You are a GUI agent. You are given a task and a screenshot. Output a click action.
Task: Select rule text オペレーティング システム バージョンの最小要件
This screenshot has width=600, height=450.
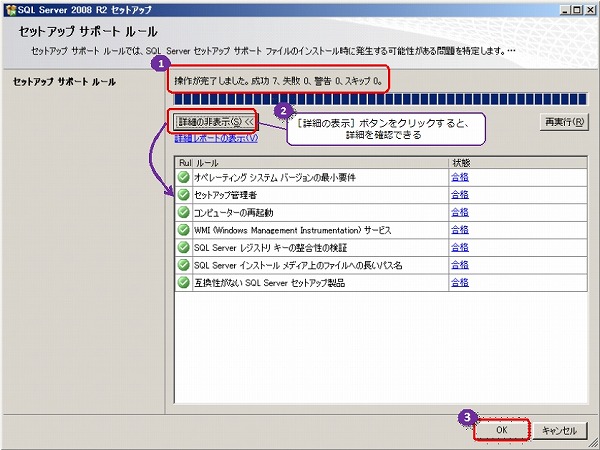click(x=275, y=177)
